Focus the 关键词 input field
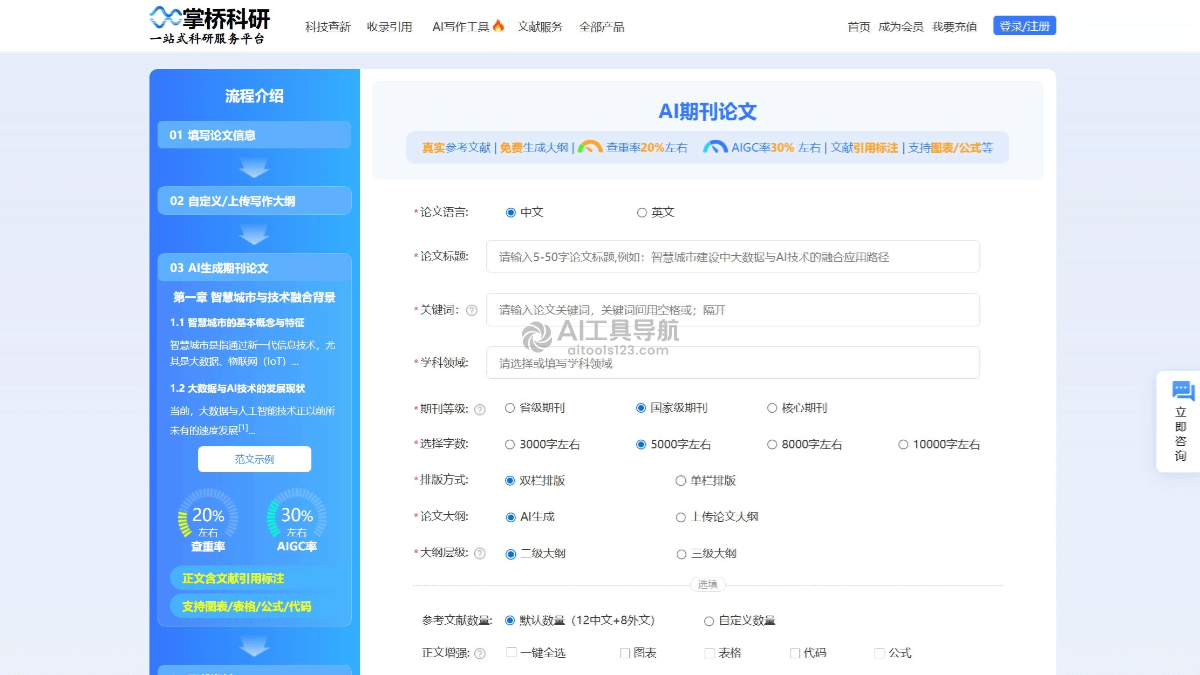This screenshot has height=675, width=1200. tap(733, 310)
